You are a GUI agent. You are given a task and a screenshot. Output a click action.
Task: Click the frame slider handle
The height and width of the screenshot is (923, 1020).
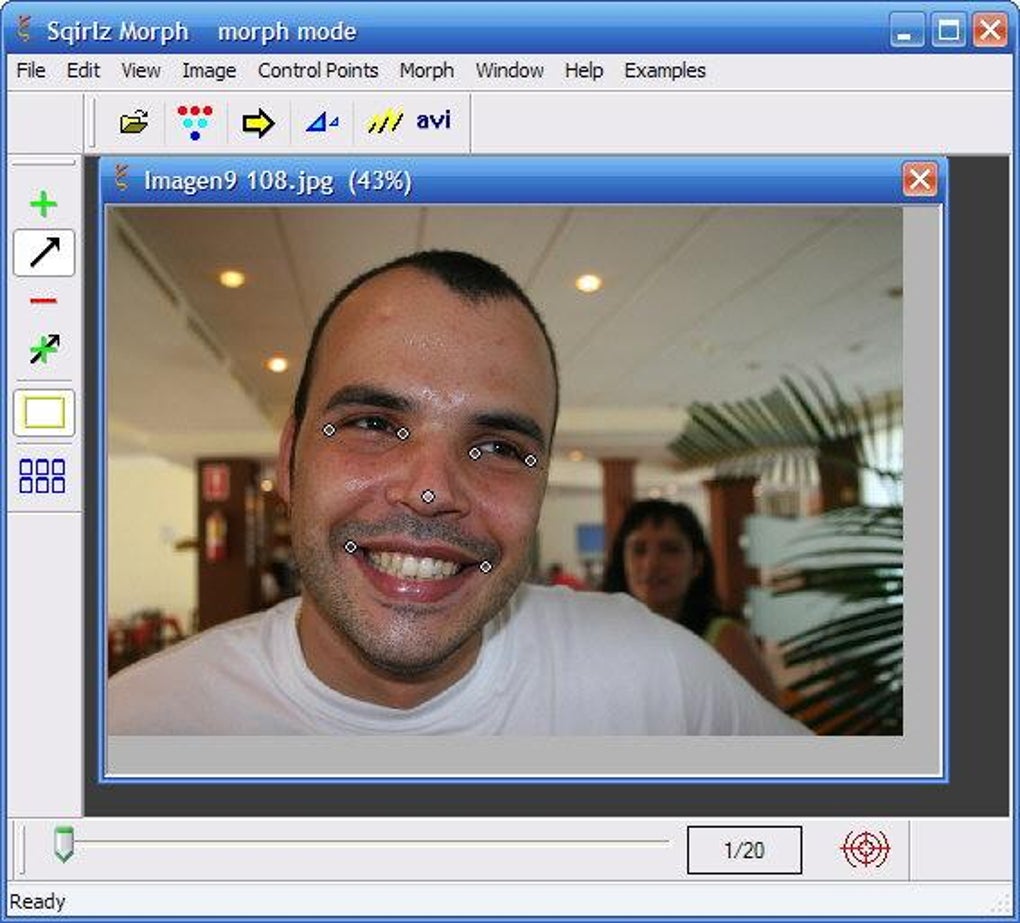pos(64,844)
